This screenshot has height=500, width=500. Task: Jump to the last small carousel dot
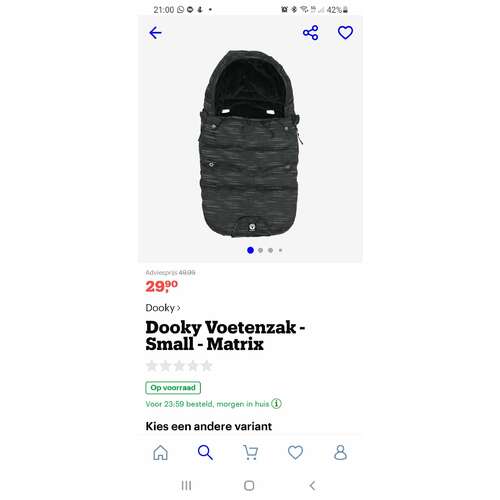[x=280, y=250]
